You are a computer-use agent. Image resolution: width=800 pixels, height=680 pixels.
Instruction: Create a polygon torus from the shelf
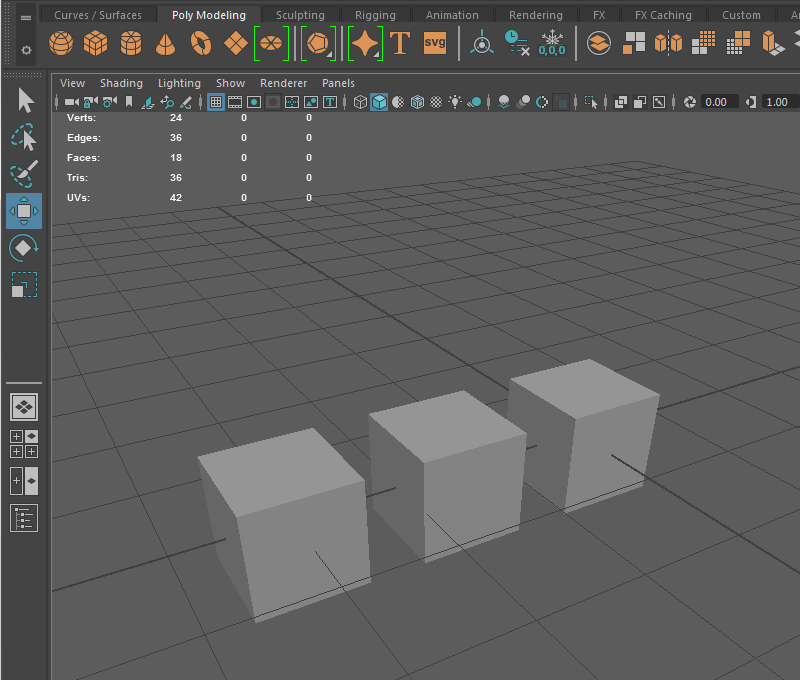coord(201,43)
